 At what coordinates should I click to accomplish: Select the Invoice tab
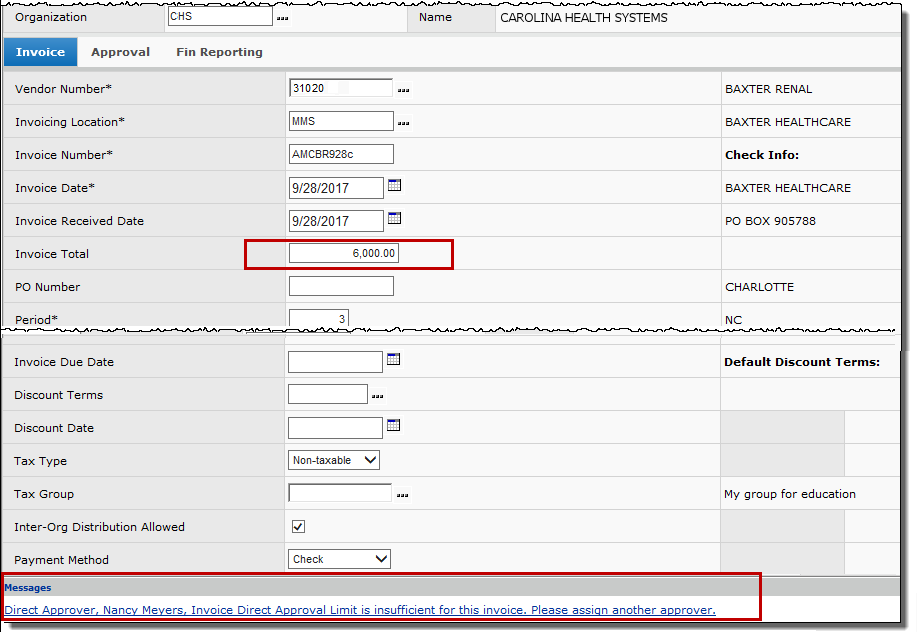41,52
